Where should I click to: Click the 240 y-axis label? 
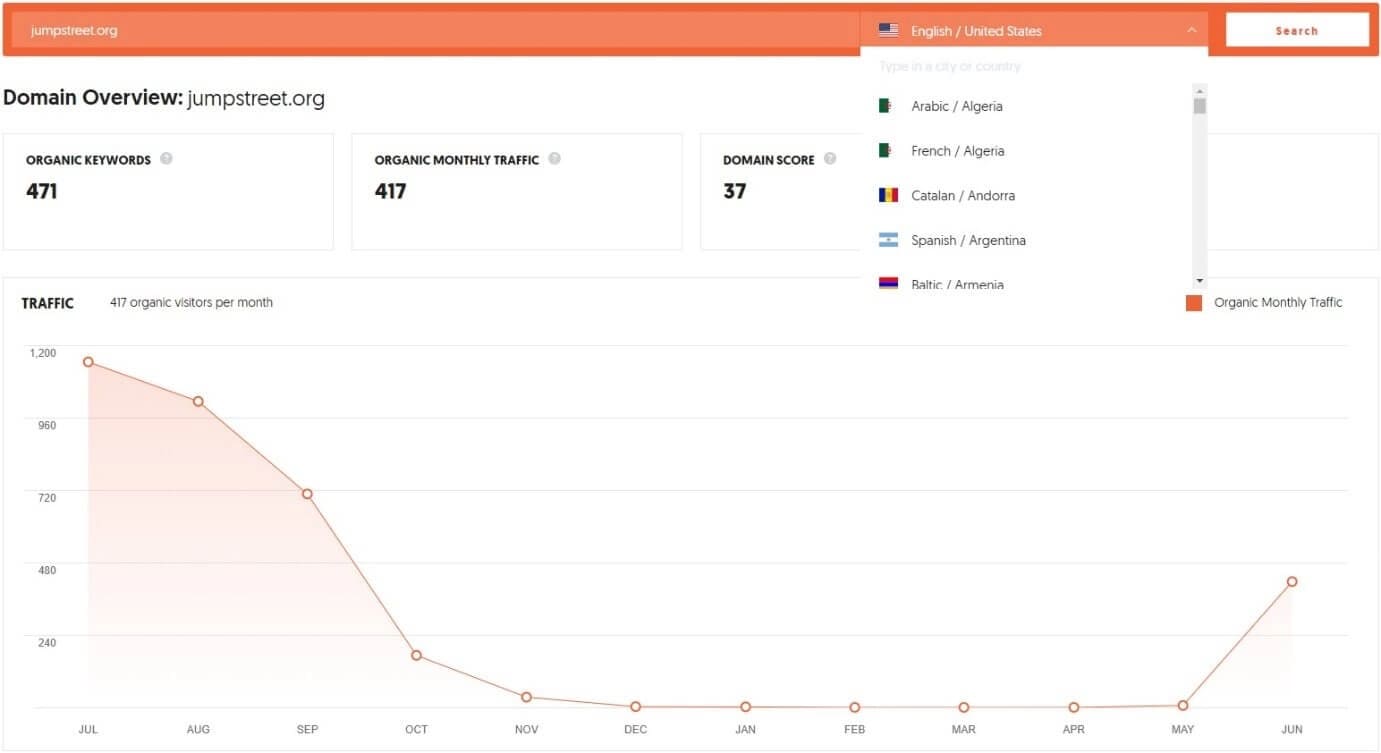pos(47,642)
